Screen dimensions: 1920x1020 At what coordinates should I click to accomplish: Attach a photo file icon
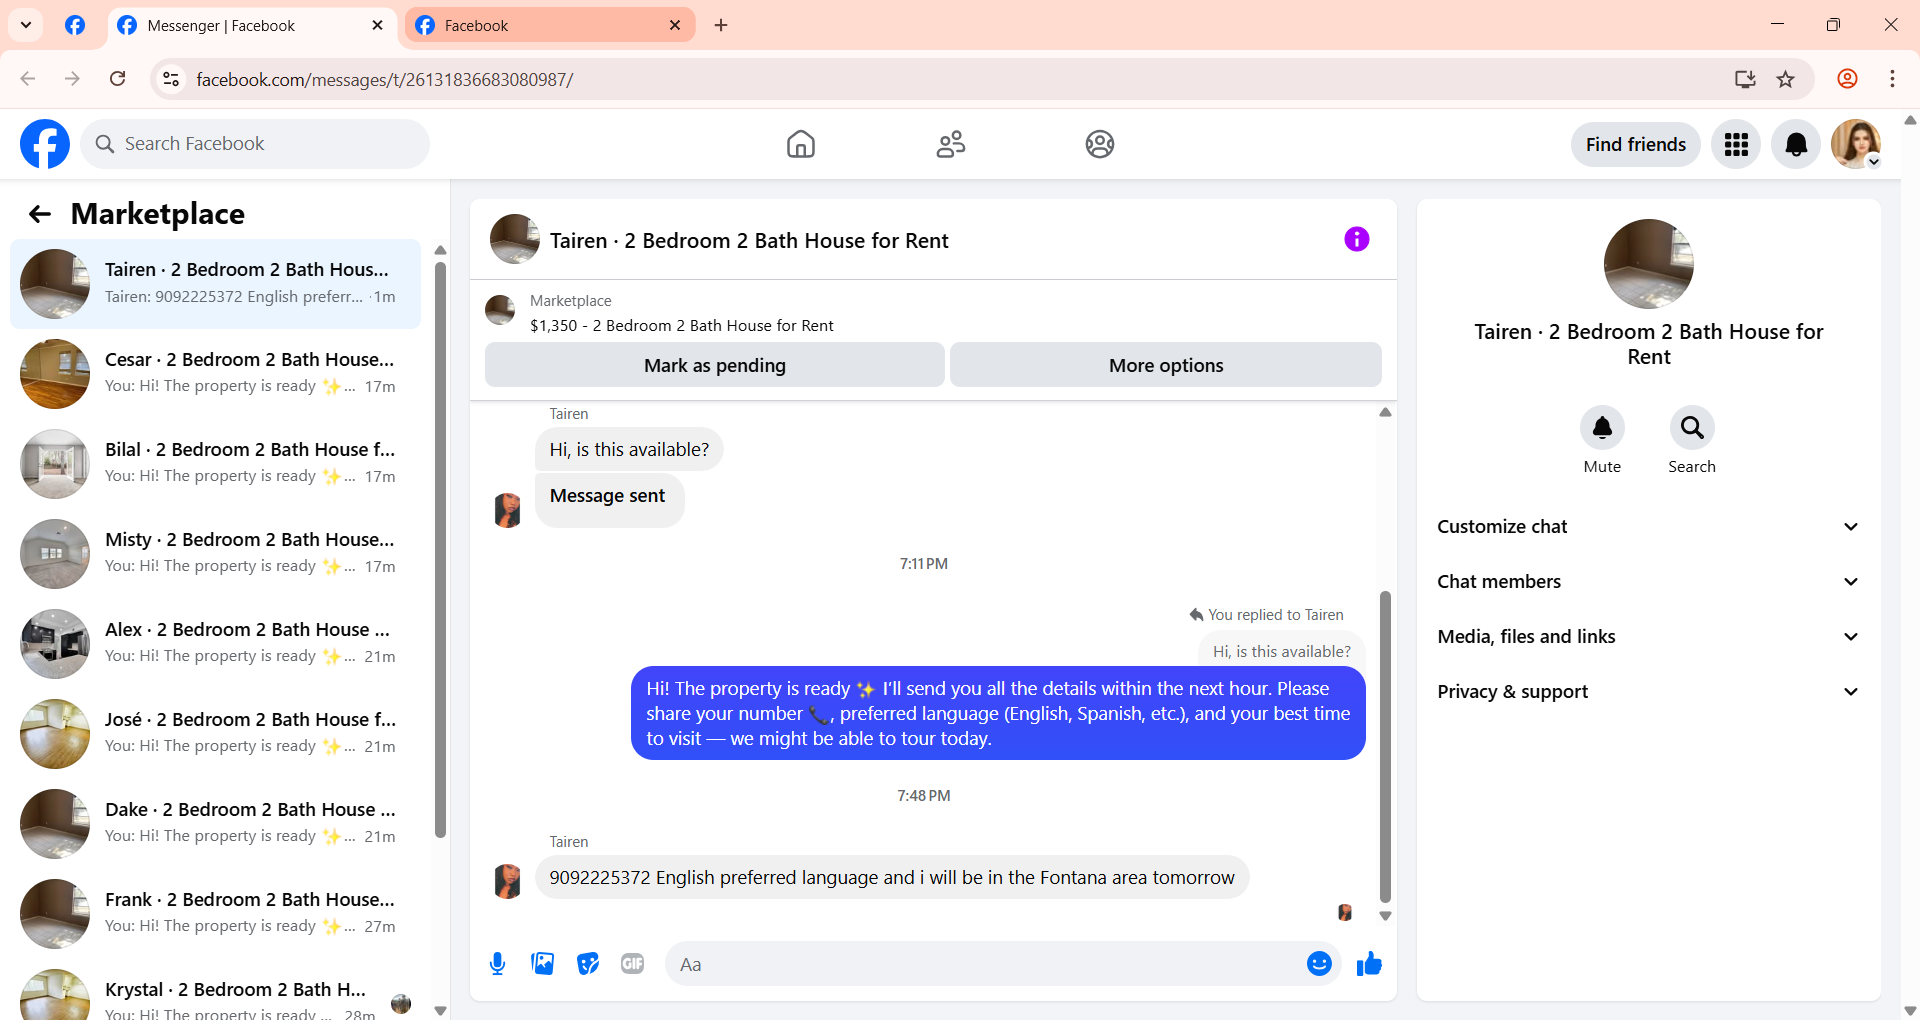click(x=543, y=964)
